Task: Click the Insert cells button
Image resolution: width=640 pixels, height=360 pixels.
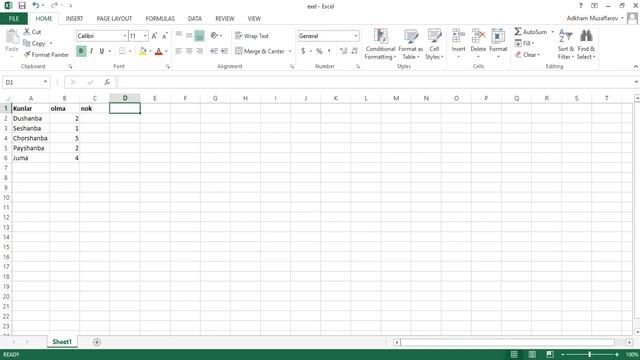Action: [x=458, y=44]
